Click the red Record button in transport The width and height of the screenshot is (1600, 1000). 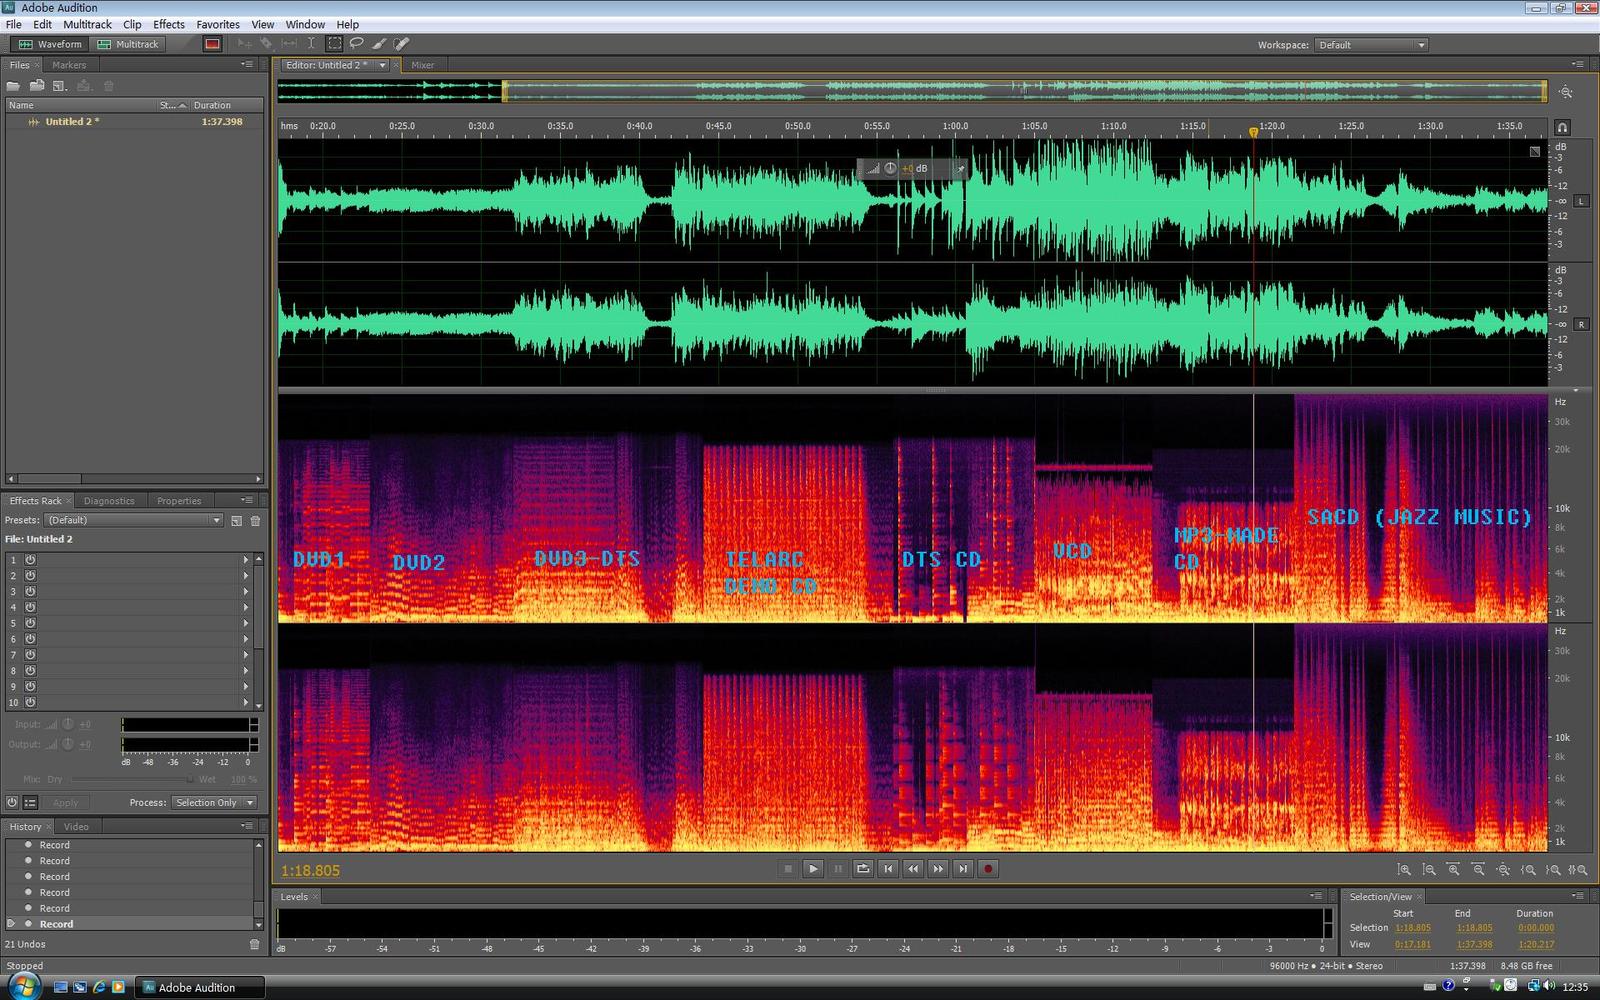pos(988,869)
